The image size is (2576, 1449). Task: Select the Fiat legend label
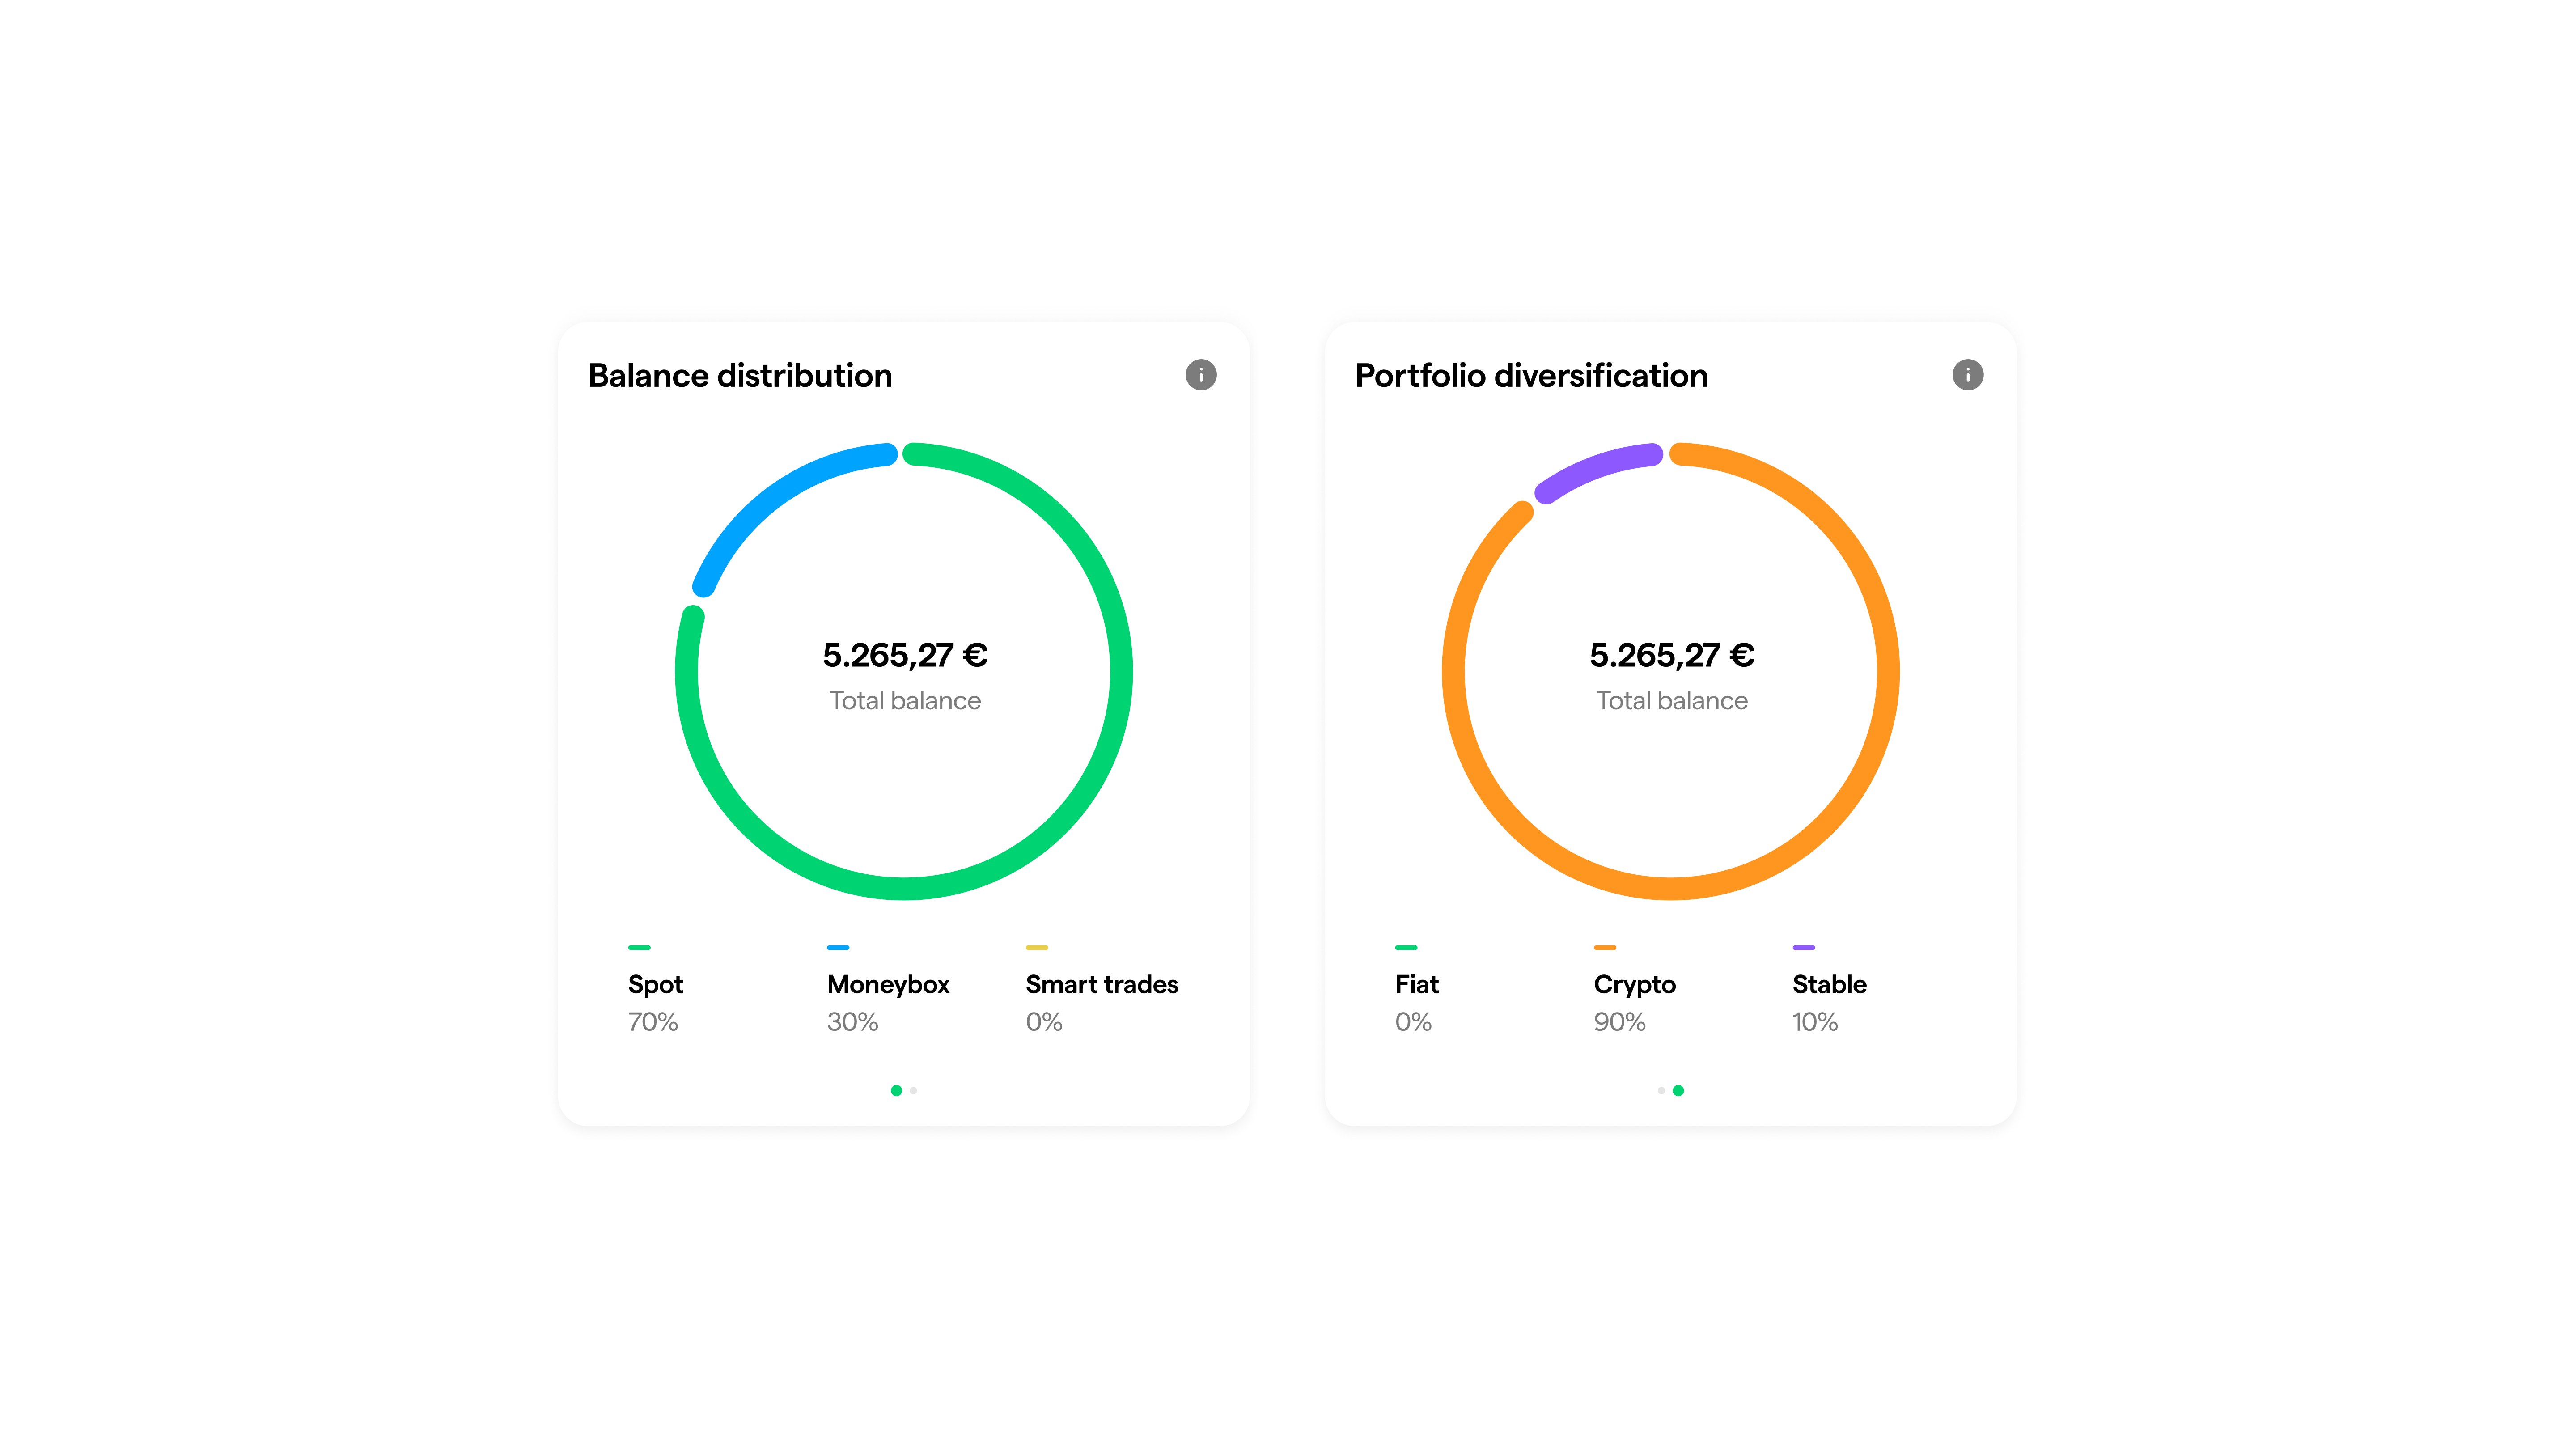(x=1416, y=985)
